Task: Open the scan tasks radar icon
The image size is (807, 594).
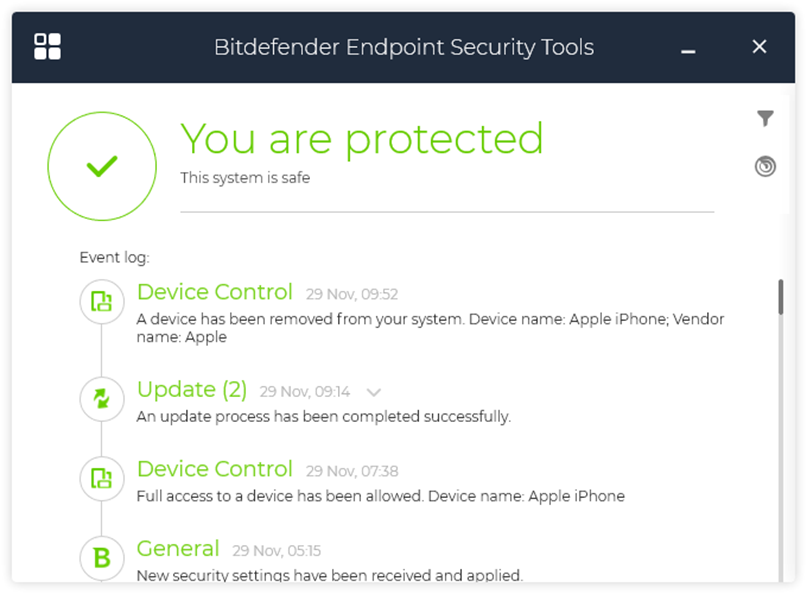Action: click(x=765, y=166)
